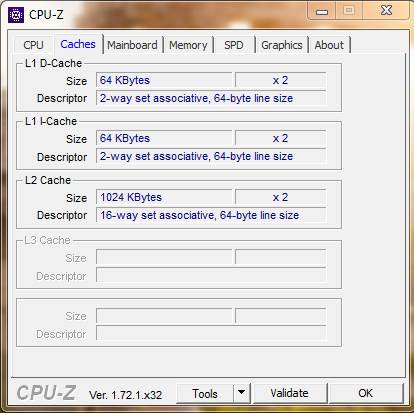414x413 pixels.
Task: Click the disabled maximize button
Action: (349, 11)
